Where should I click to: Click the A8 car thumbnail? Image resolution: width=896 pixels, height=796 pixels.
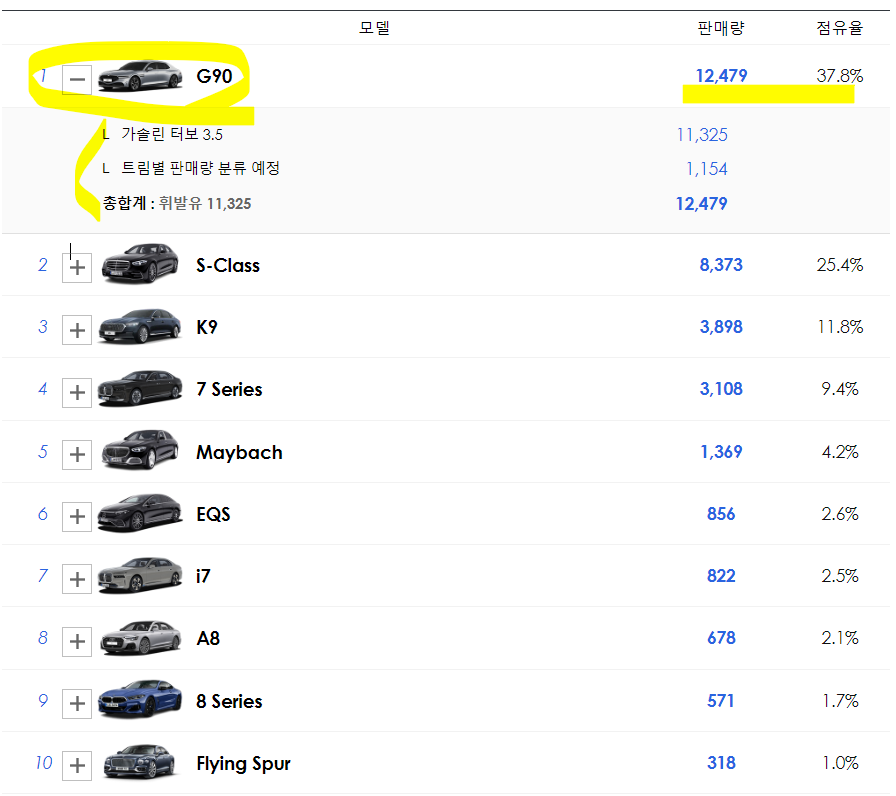pos(141,638)
